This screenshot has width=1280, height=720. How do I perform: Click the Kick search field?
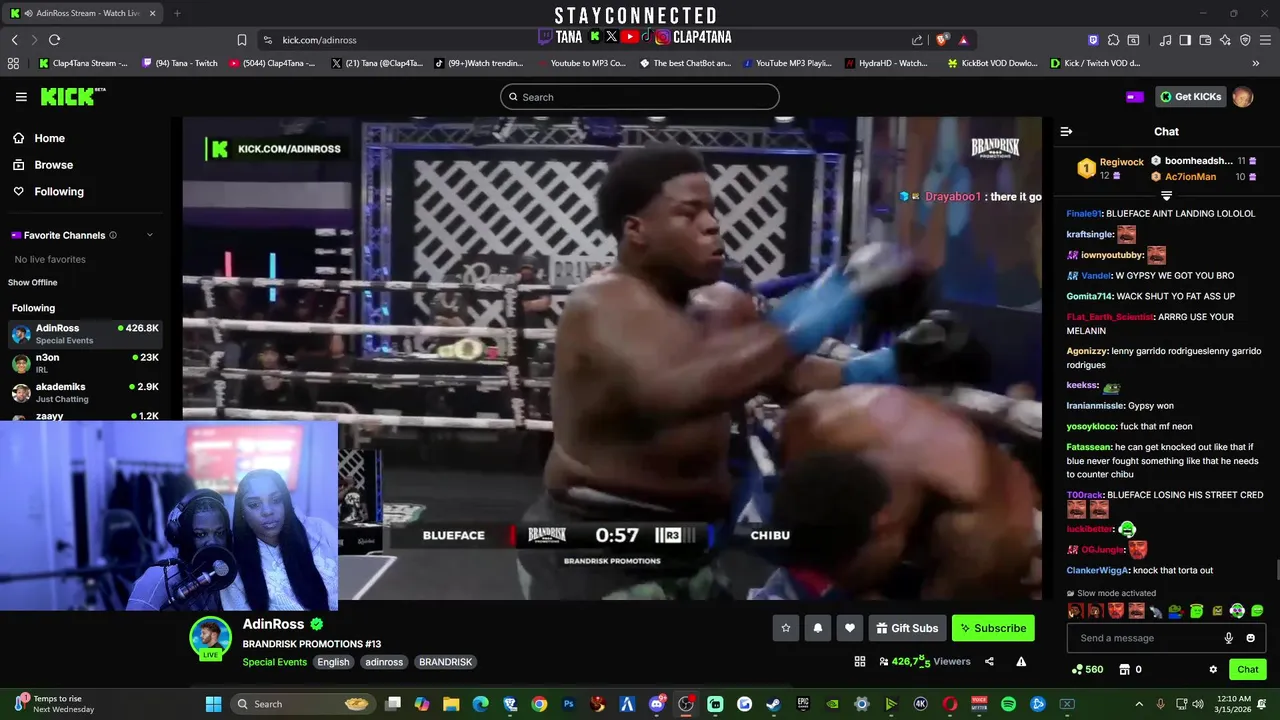click(x=640, y=97)
